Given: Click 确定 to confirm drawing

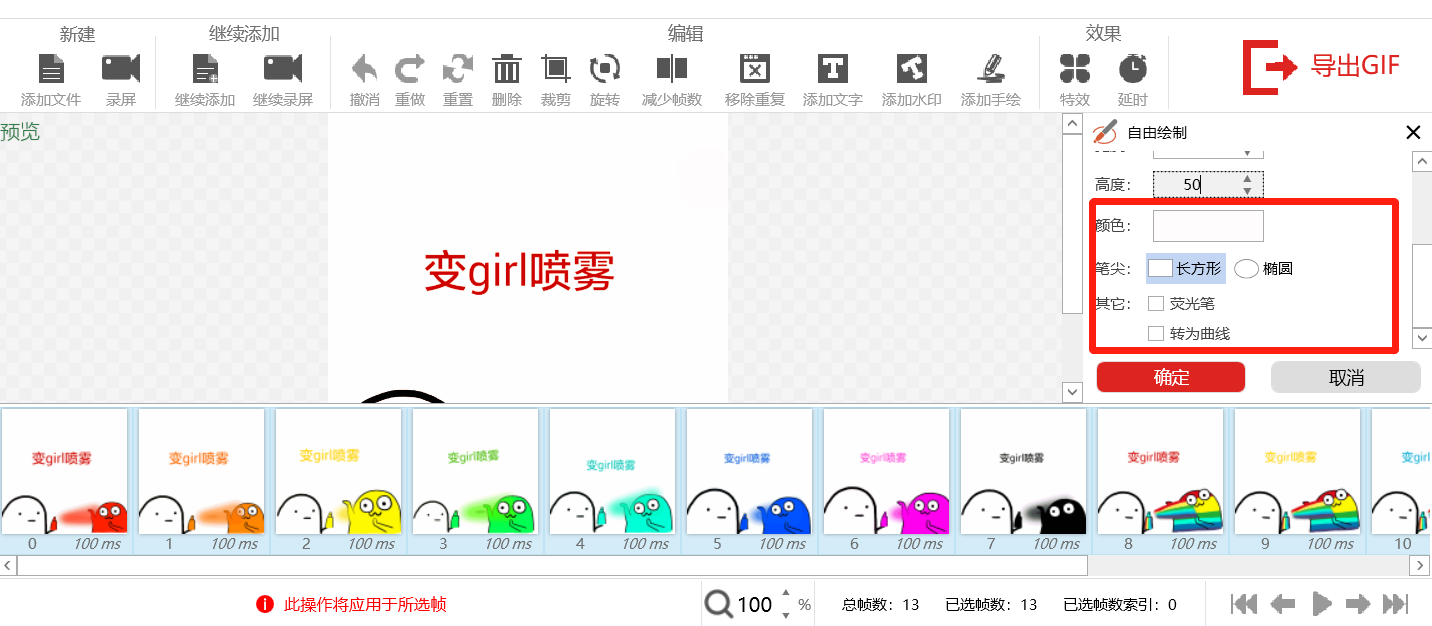Looking at the screenshot, I should point(1171,377).
